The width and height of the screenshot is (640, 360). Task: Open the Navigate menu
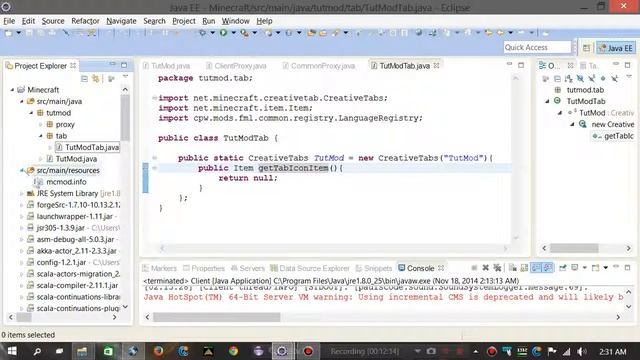pyautogui.click(x=121, y=21)
